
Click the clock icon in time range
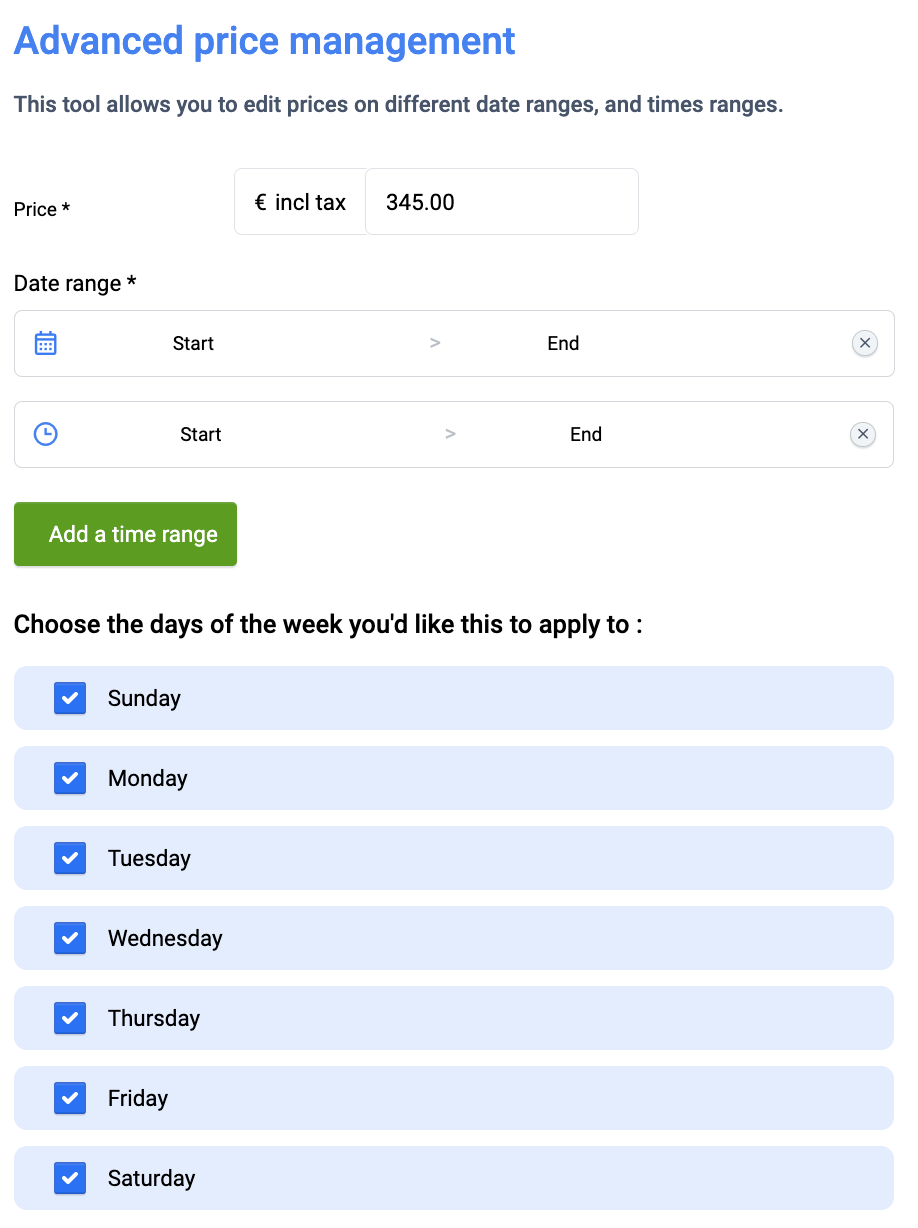tap(46, 434)
